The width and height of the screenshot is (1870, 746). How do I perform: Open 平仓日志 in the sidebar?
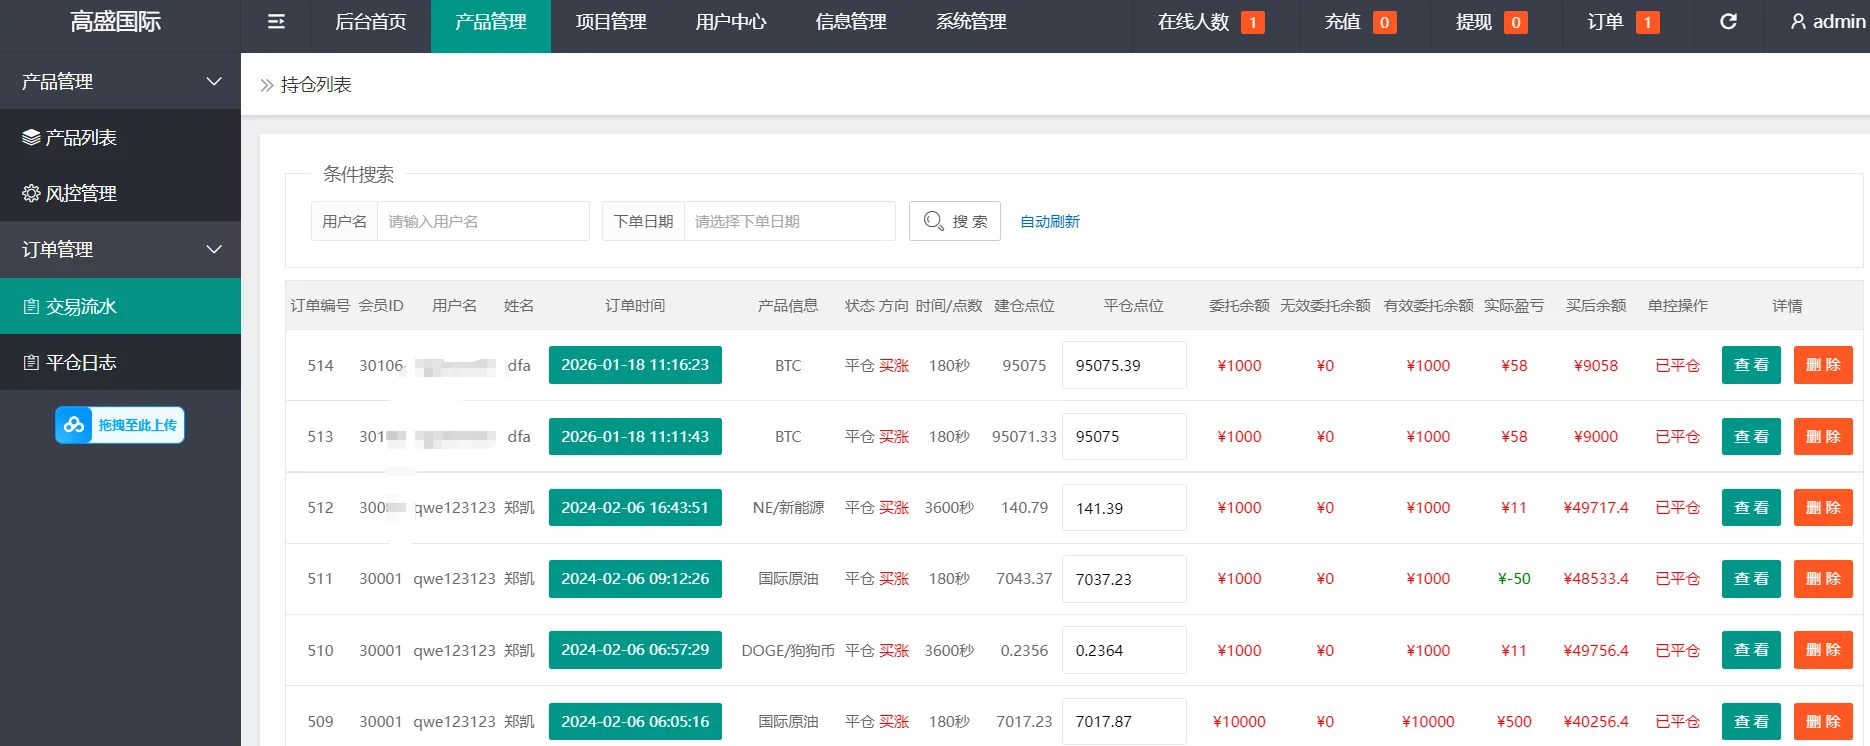[x=80, y=363]
